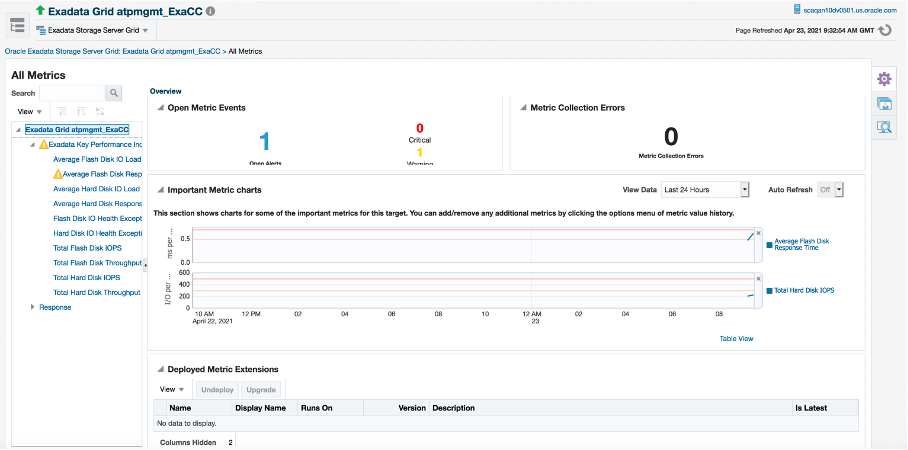Click the host server icon at top right
This screenshot has height=450, width=908.
pyautogui.click(x=797, y=10)
